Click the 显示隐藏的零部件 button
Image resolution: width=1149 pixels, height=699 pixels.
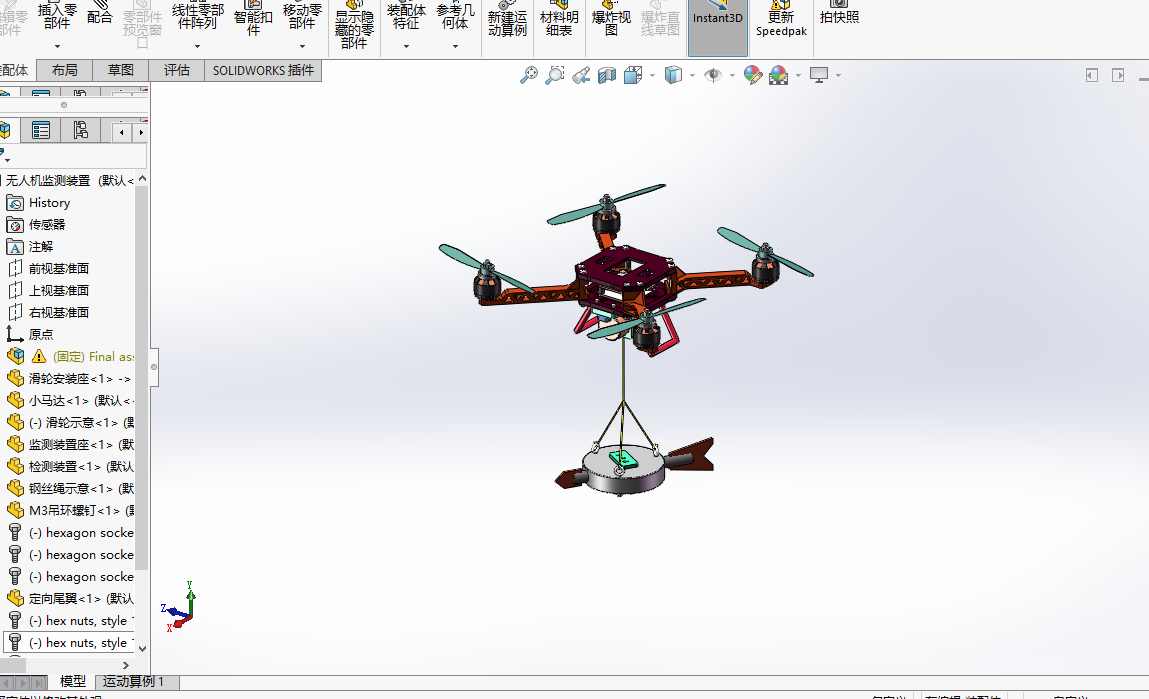pos(354,26)
